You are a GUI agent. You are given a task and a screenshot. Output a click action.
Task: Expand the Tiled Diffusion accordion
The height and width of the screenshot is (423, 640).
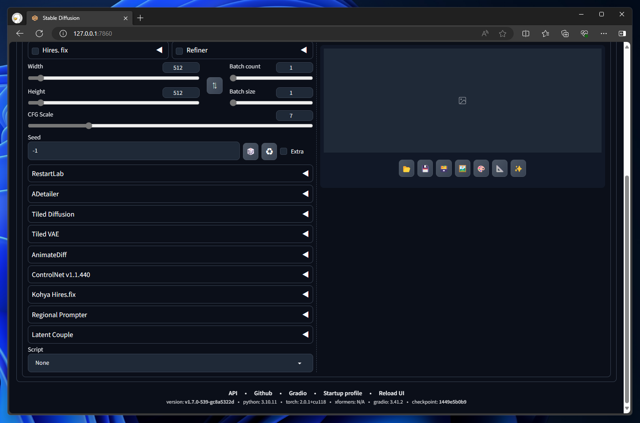[170, 214]
